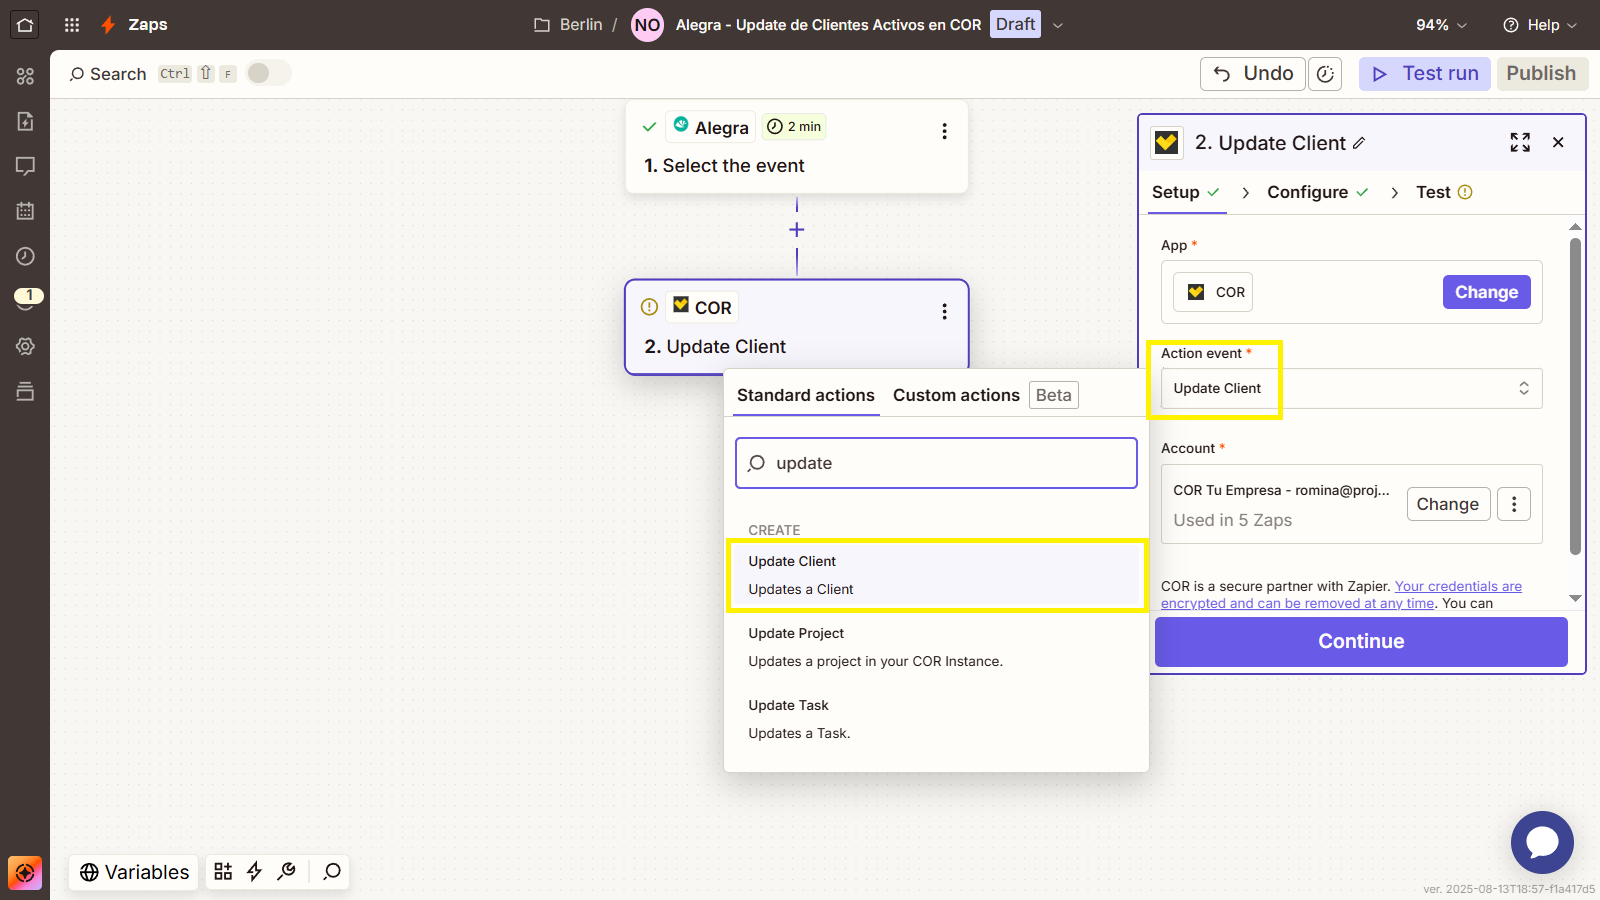
Task: Switch to the Standard actions tab
Action: click(x=806, y=395)
